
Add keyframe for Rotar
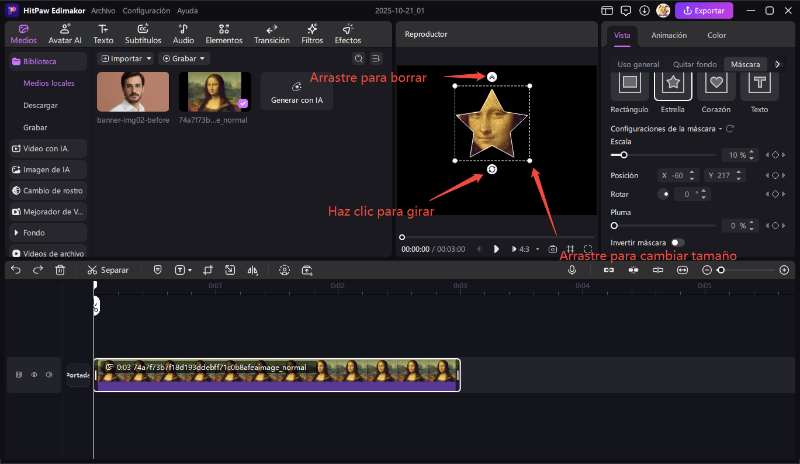(x=775, y=194)
